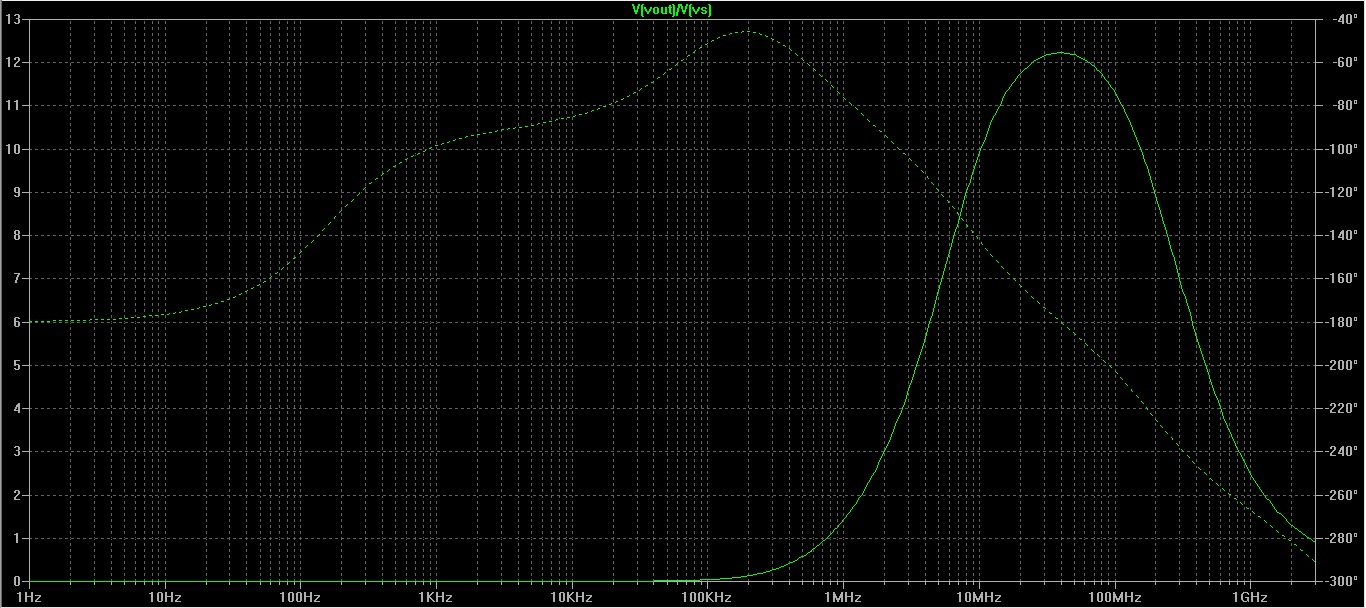This screenshot has width=1366, height=608.
Task: Click the 5 magnitude axis label
Action: [x=16, y=365]
